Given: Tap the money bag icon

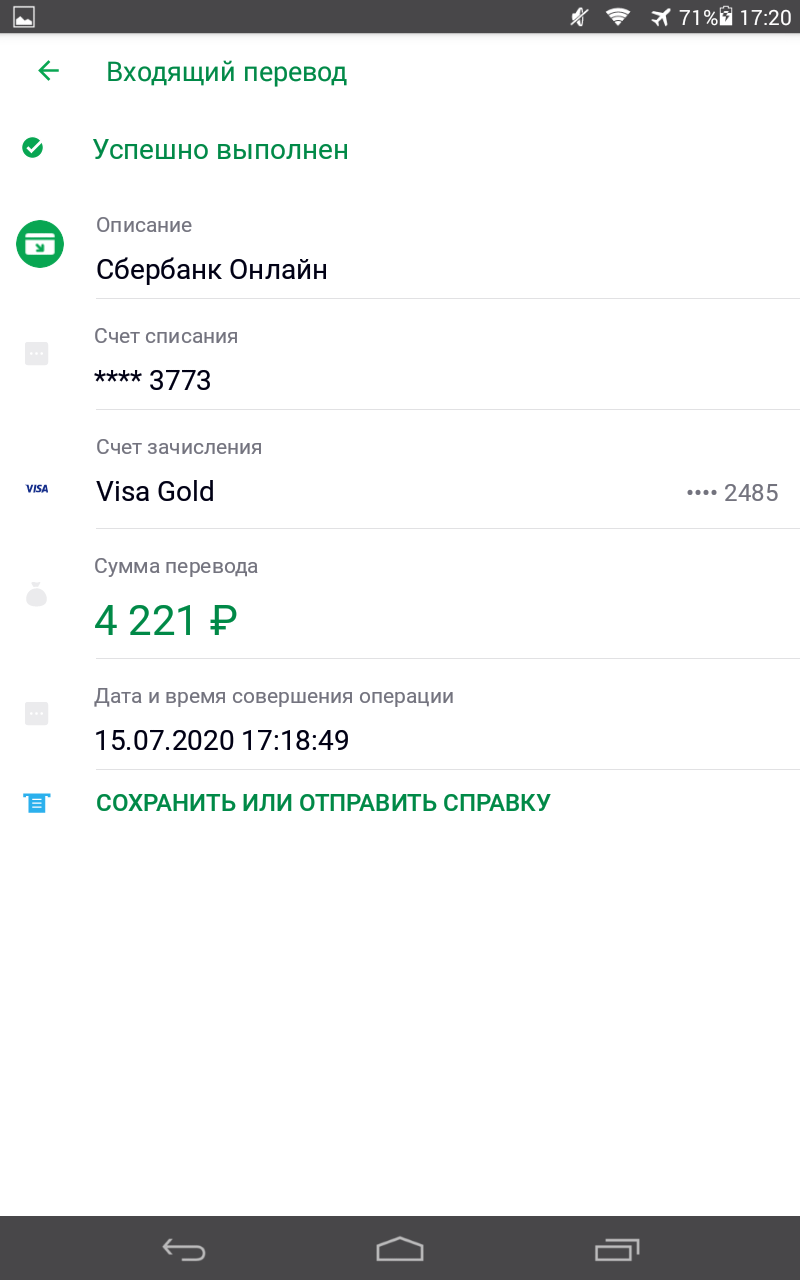Looking at the screenshot, I should (x=36, y=595).
